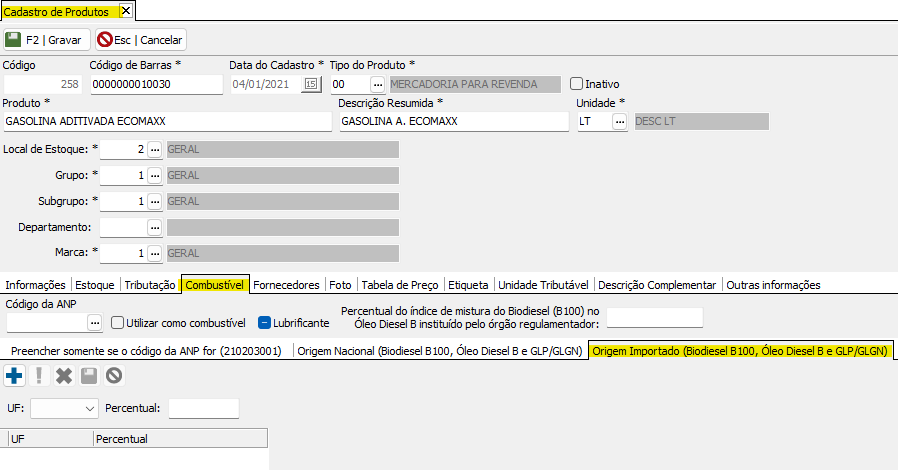Screen dimensions: 898x470
Task: Expand the UF dropdown
Action: 90,408
